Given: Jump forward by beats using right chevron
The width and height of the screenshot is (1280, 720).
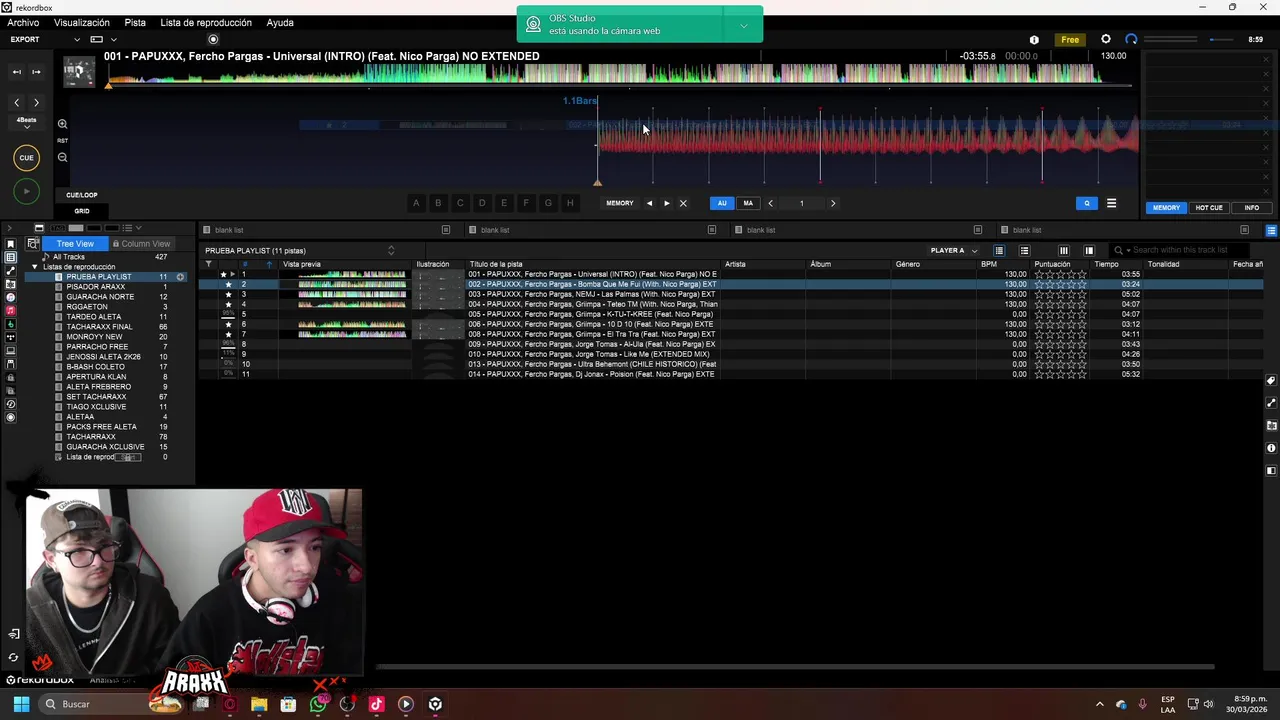Looking at the screenshot, I should coord(37,102).
